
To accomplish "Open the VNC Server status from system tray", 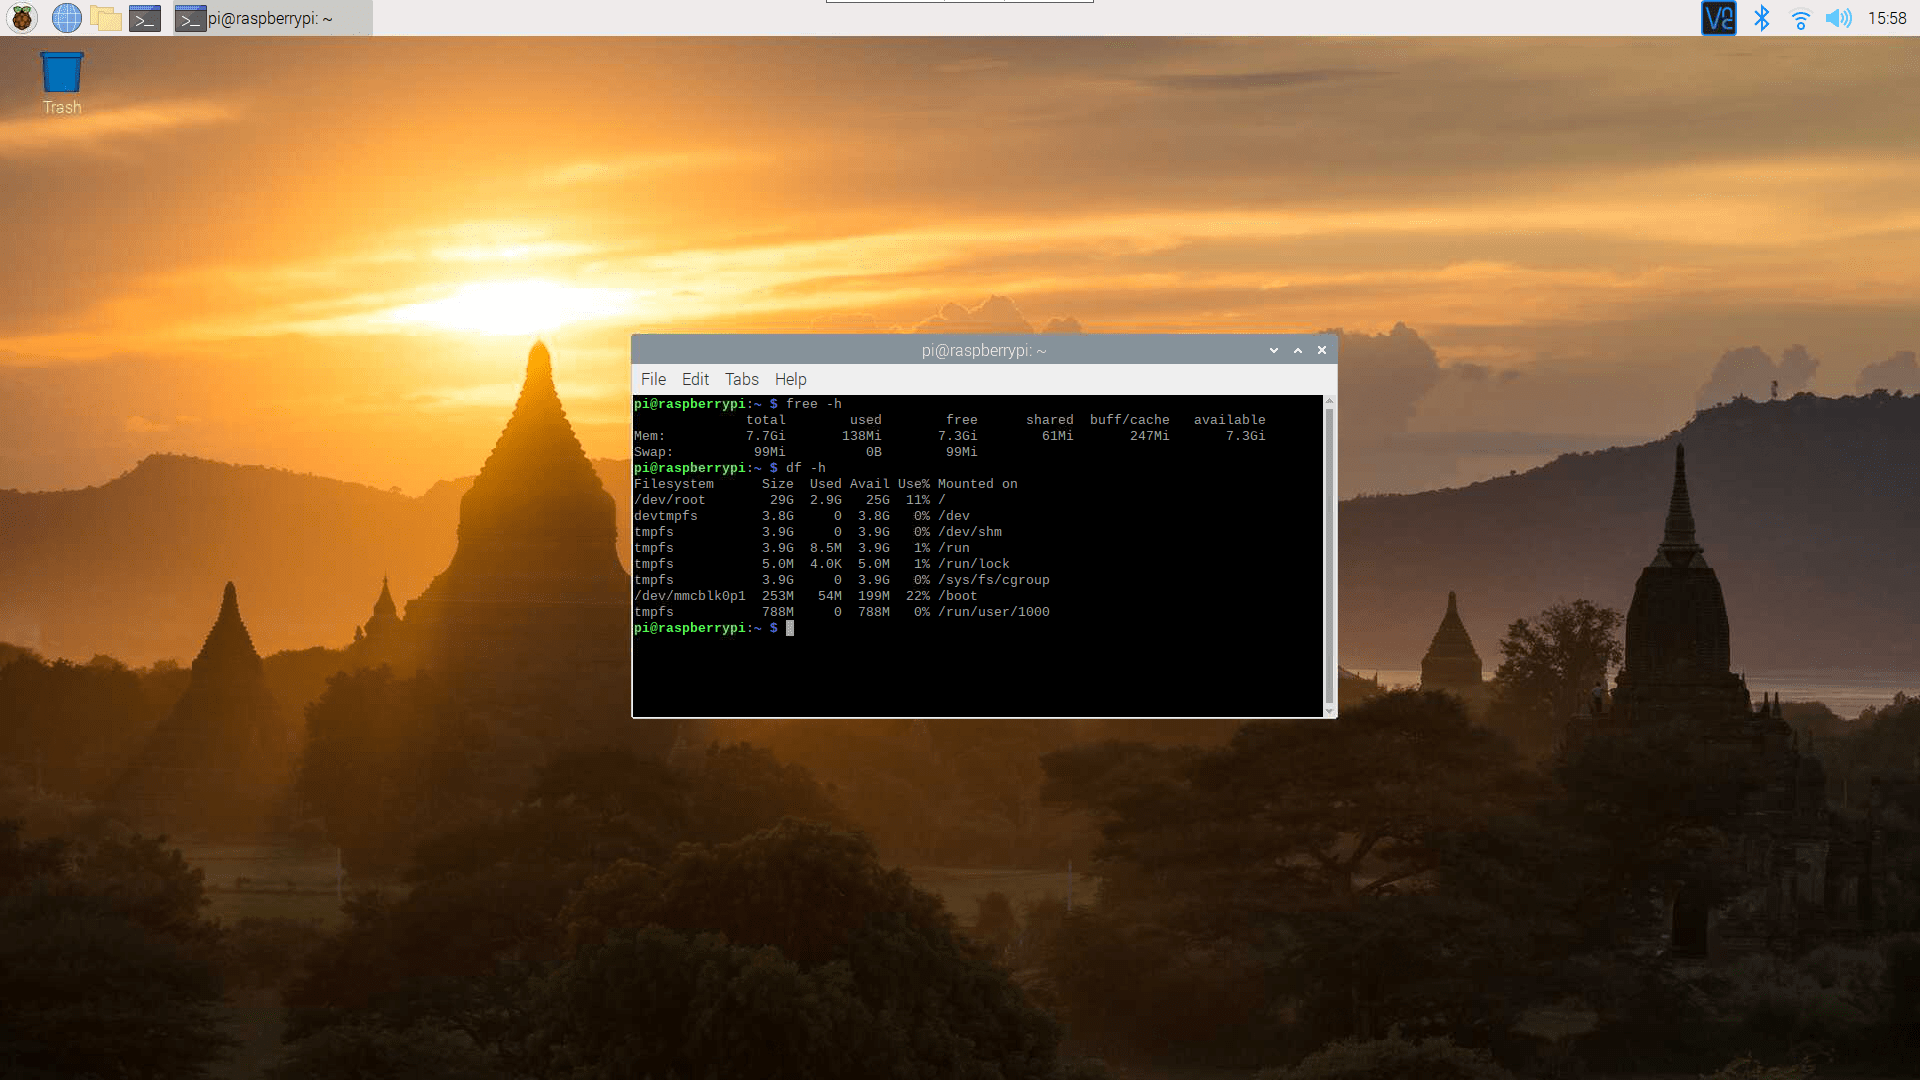I will [1718, 18].
